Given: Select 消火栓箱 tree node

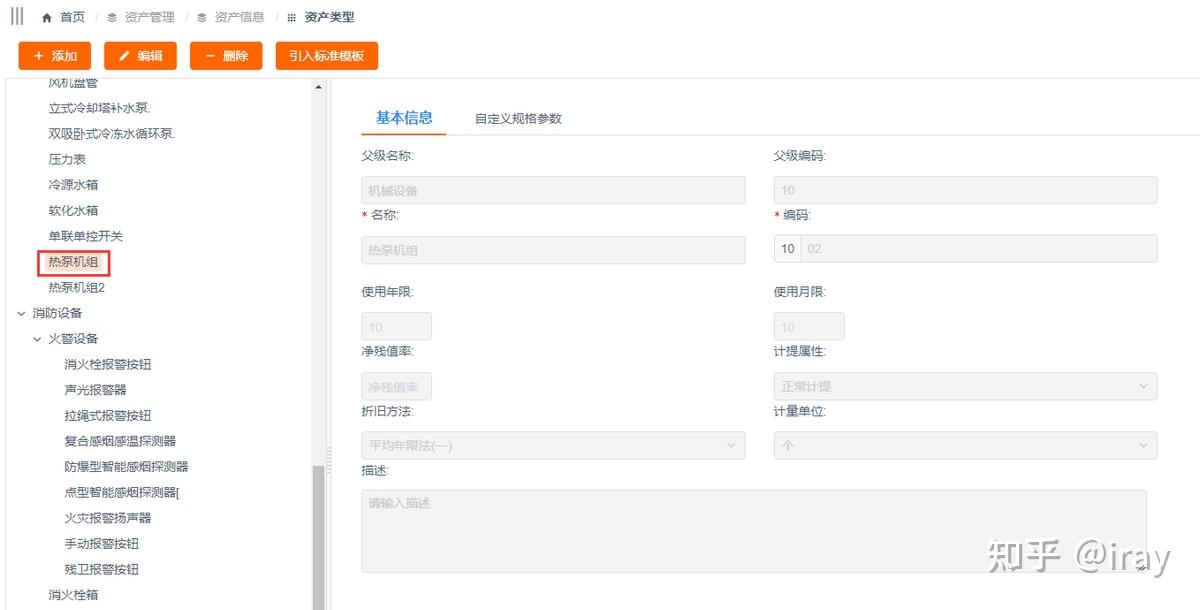Looking at the screenshot, I should point(73,595).
